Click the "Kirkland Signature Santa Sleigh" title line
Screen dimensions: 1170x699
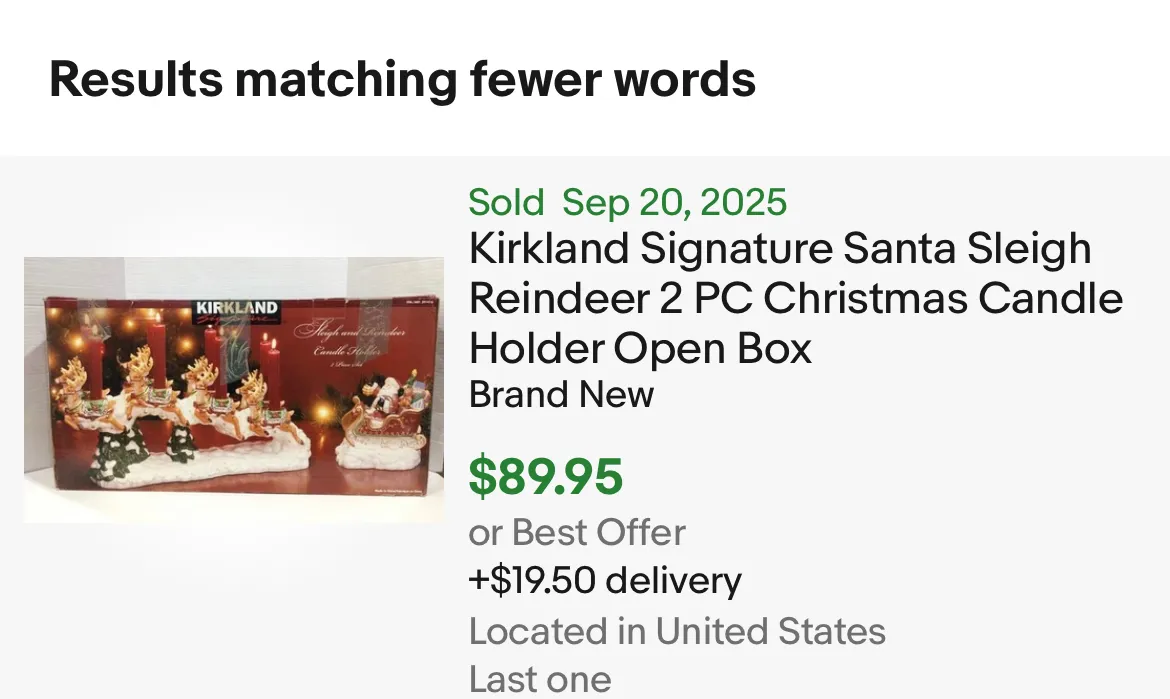pos(780,249)
